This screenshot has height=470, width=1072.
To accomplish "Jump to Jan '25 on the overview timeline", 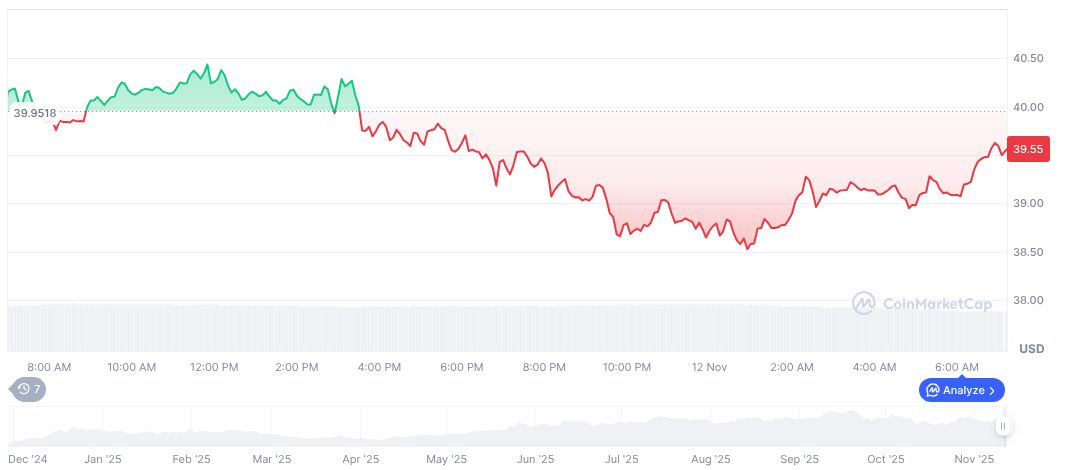I will (103, 460).
